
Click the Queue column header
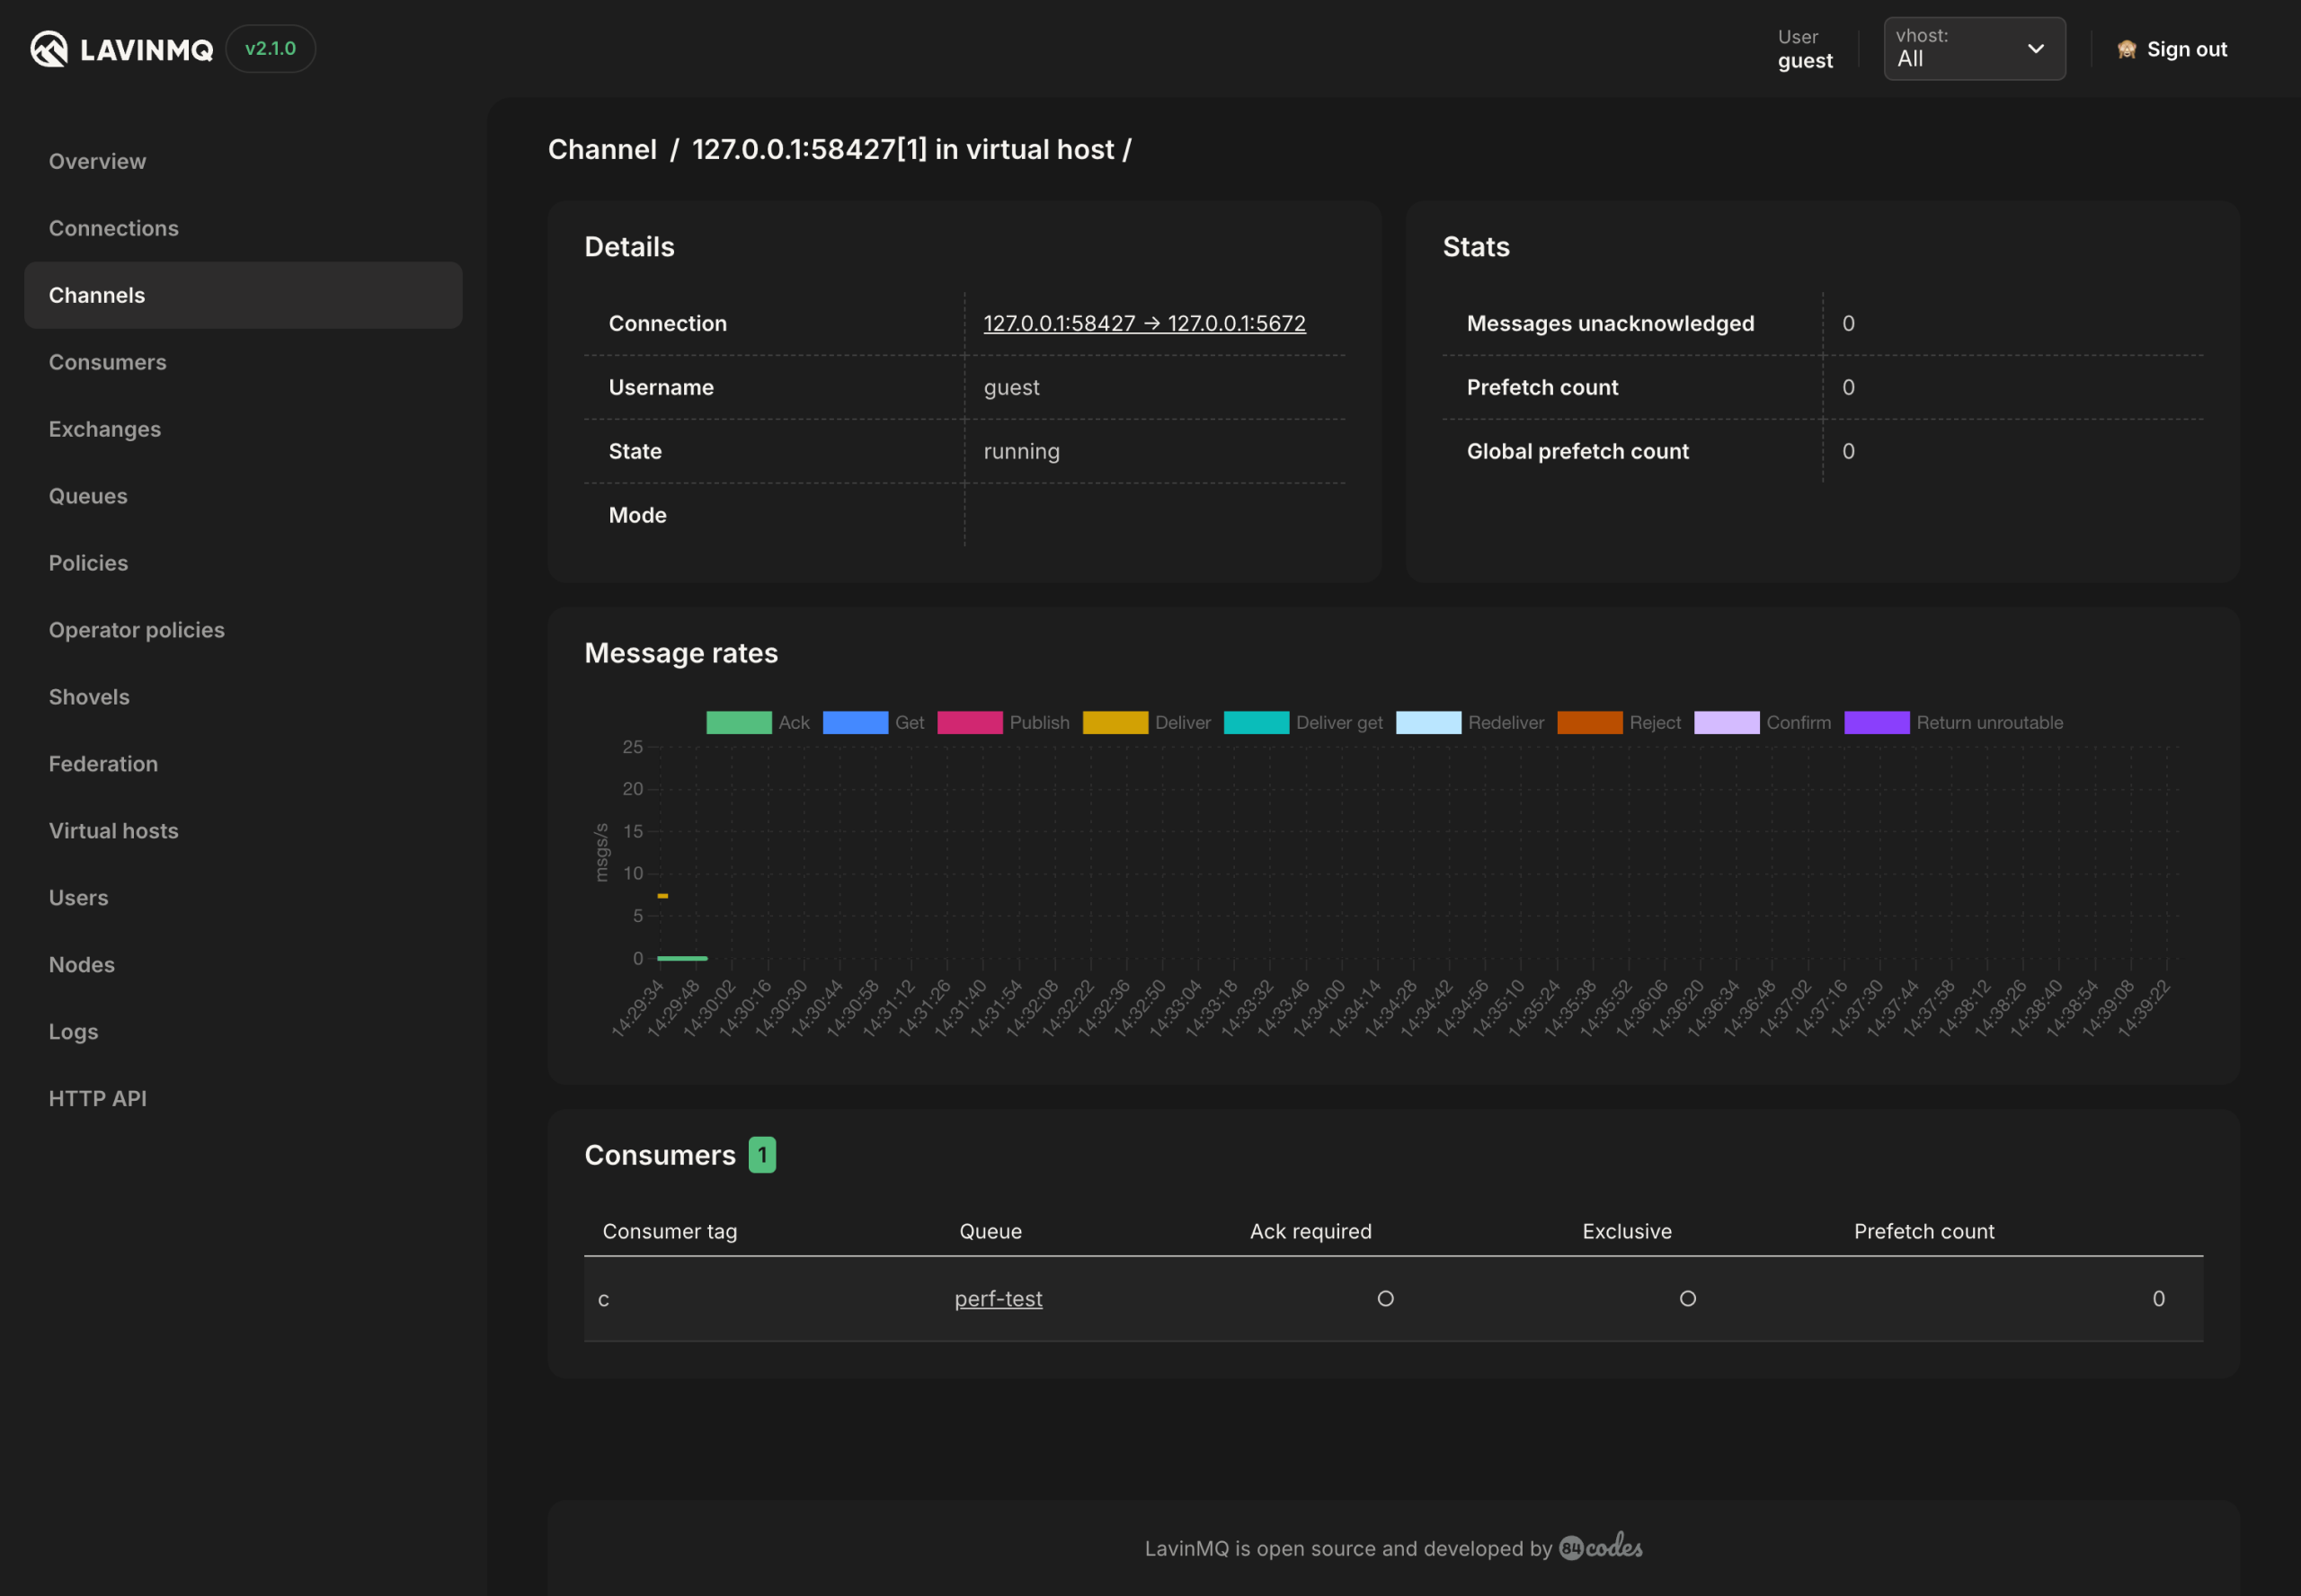(990, 1231)
